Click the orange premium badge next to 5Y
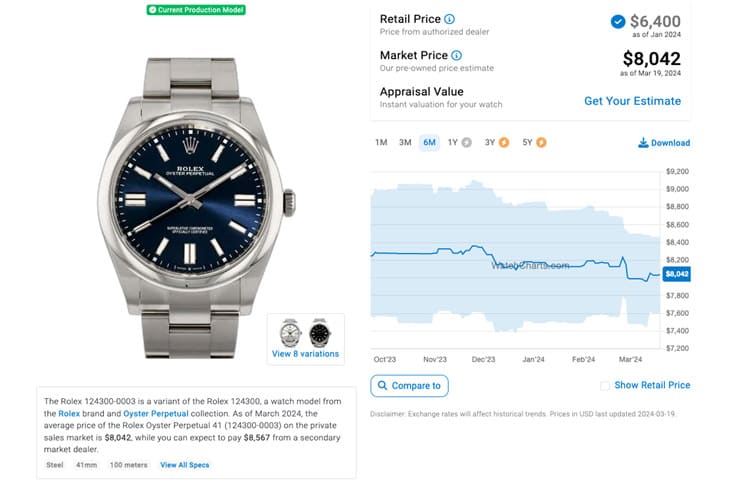Screen dimensions: 730x482 pos(541,143)
